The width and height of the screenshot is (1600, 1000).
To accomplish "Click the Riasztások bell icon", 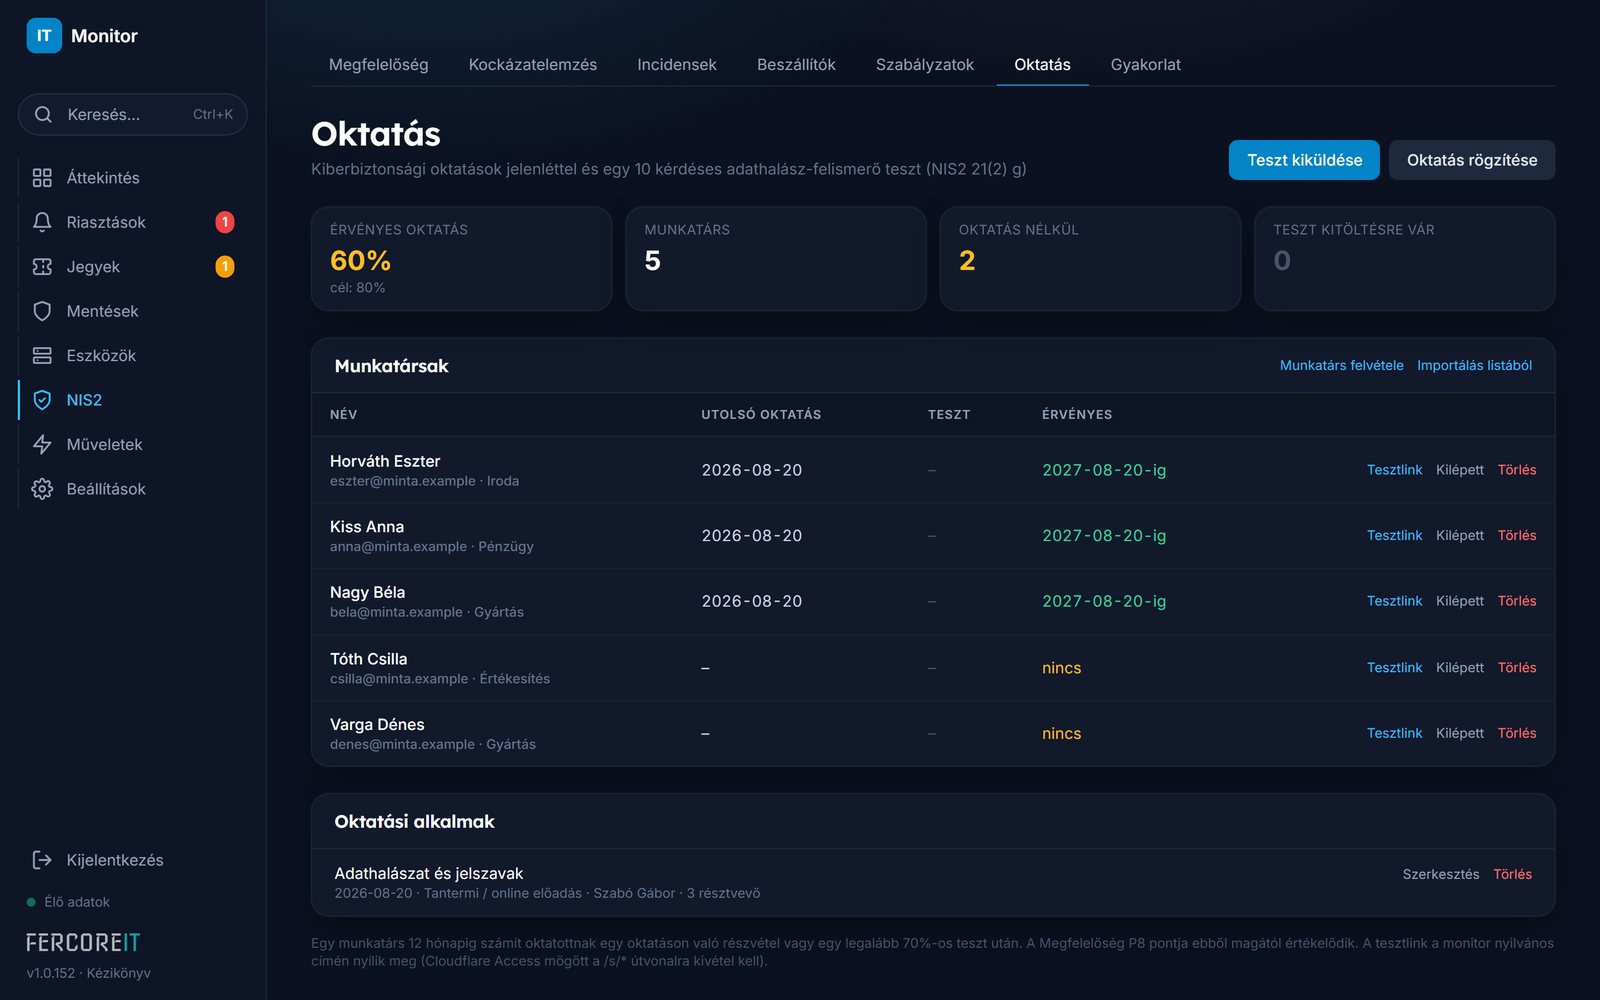I will click(42, 222).
